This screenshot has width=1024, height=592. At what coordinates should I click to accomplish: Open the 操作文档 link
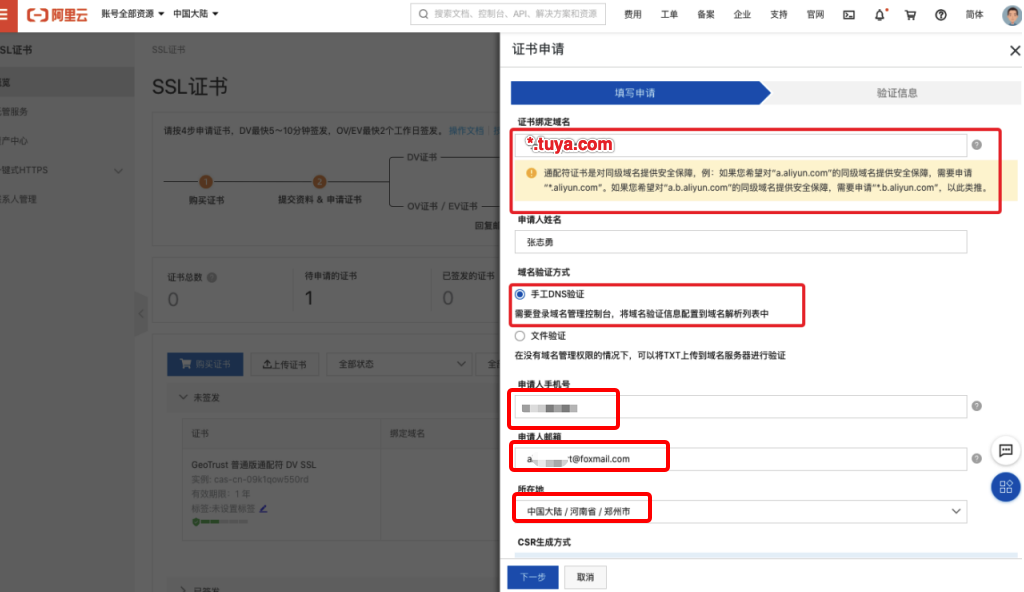pos(466,131)
